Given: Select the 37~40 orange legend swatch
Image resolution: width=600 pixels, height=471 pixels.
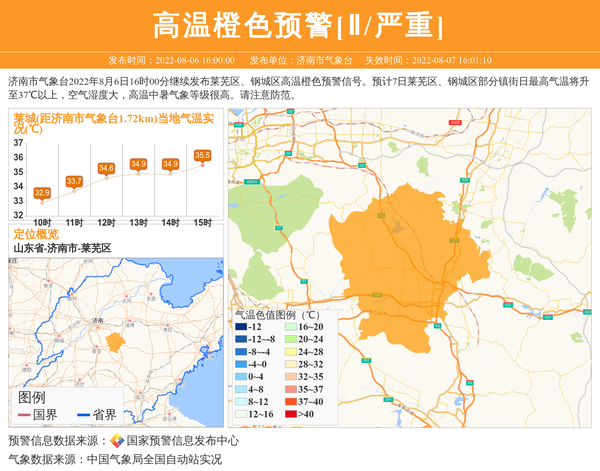Looking at the screenshot, I should click(290, 402).
